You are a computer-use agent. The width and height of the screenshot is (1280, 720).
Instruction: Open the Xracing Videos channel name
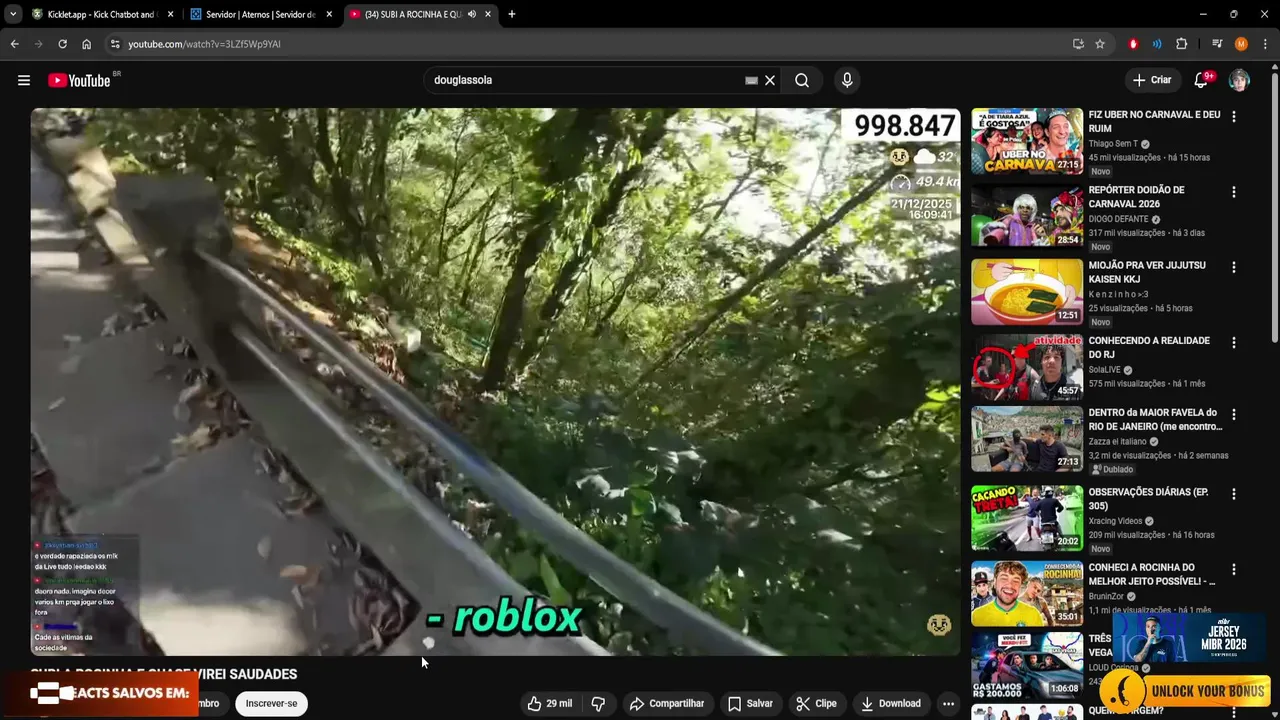click(x=1115, y=521)
